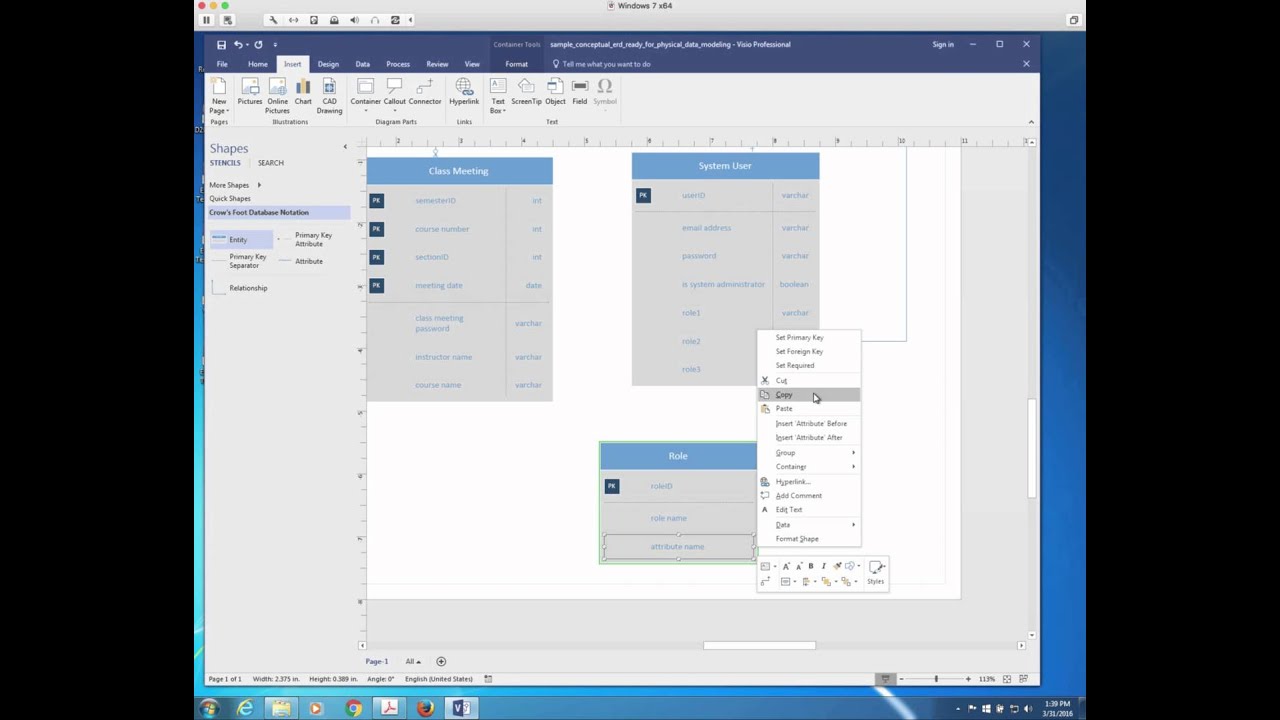
Task: Add a ScreenTip to the shape
Action: (x=526, y=92)
